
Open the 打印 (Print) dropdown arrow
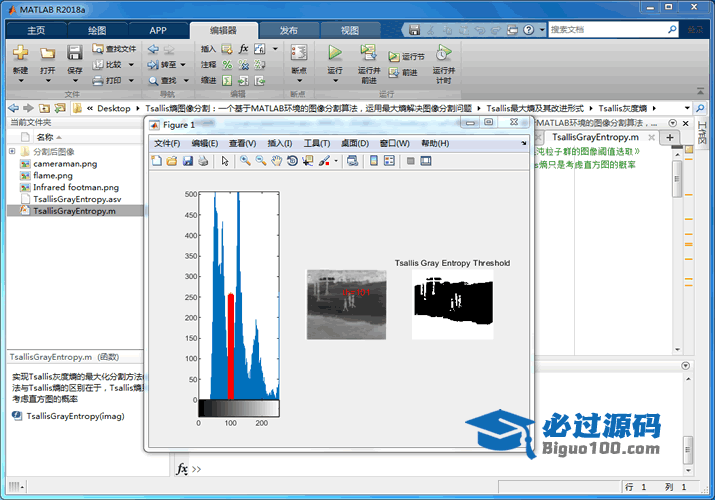click(x=131, y=81)
